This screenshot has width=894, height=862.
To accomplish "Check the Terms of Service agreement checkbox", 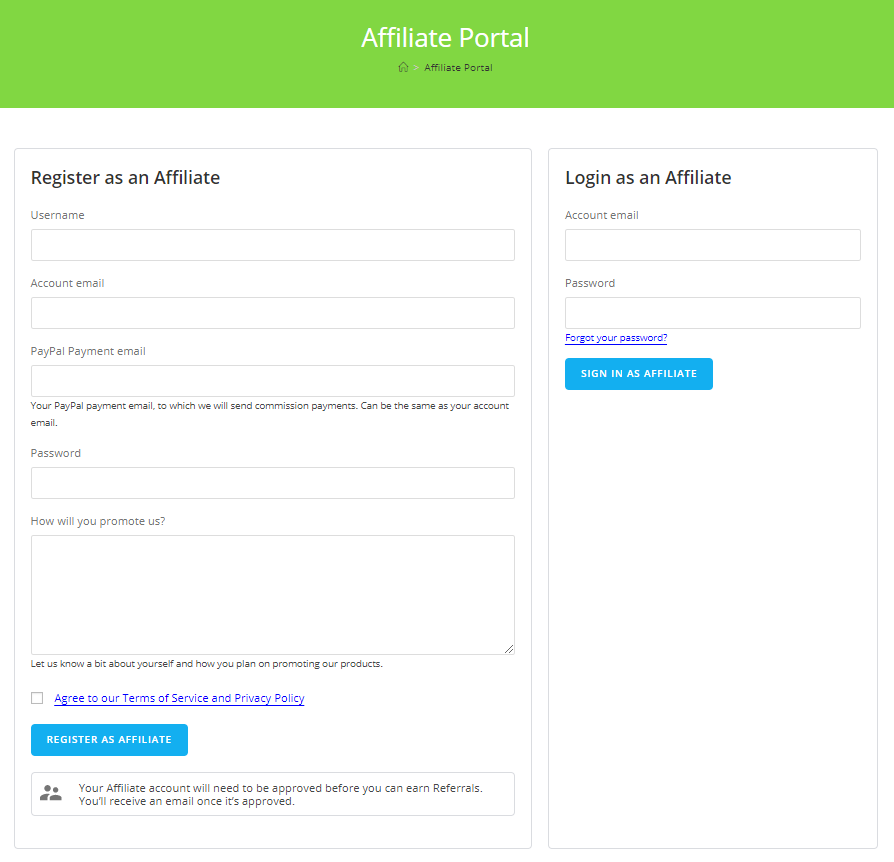I will click(x=37, y=697).
